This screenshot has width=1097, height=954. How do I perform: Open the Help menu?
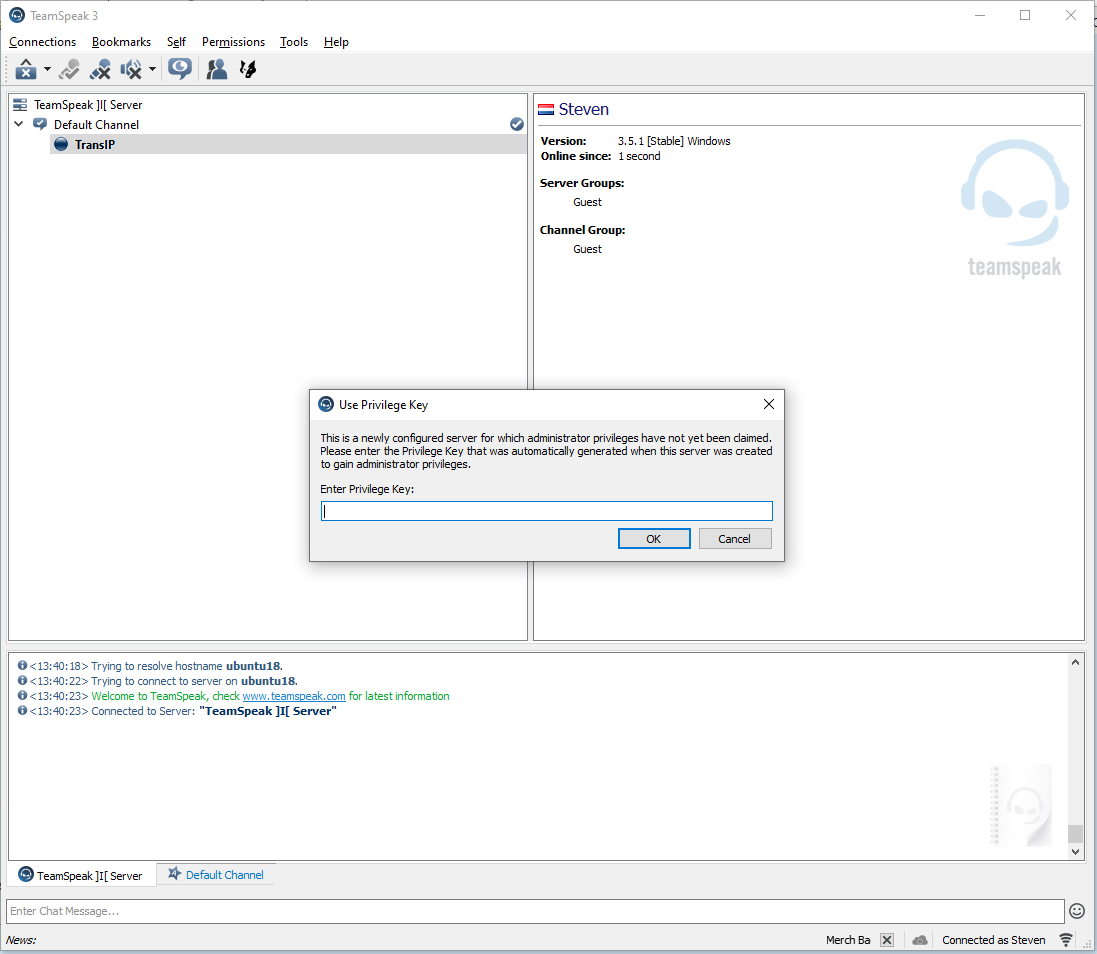pos(336,42)
